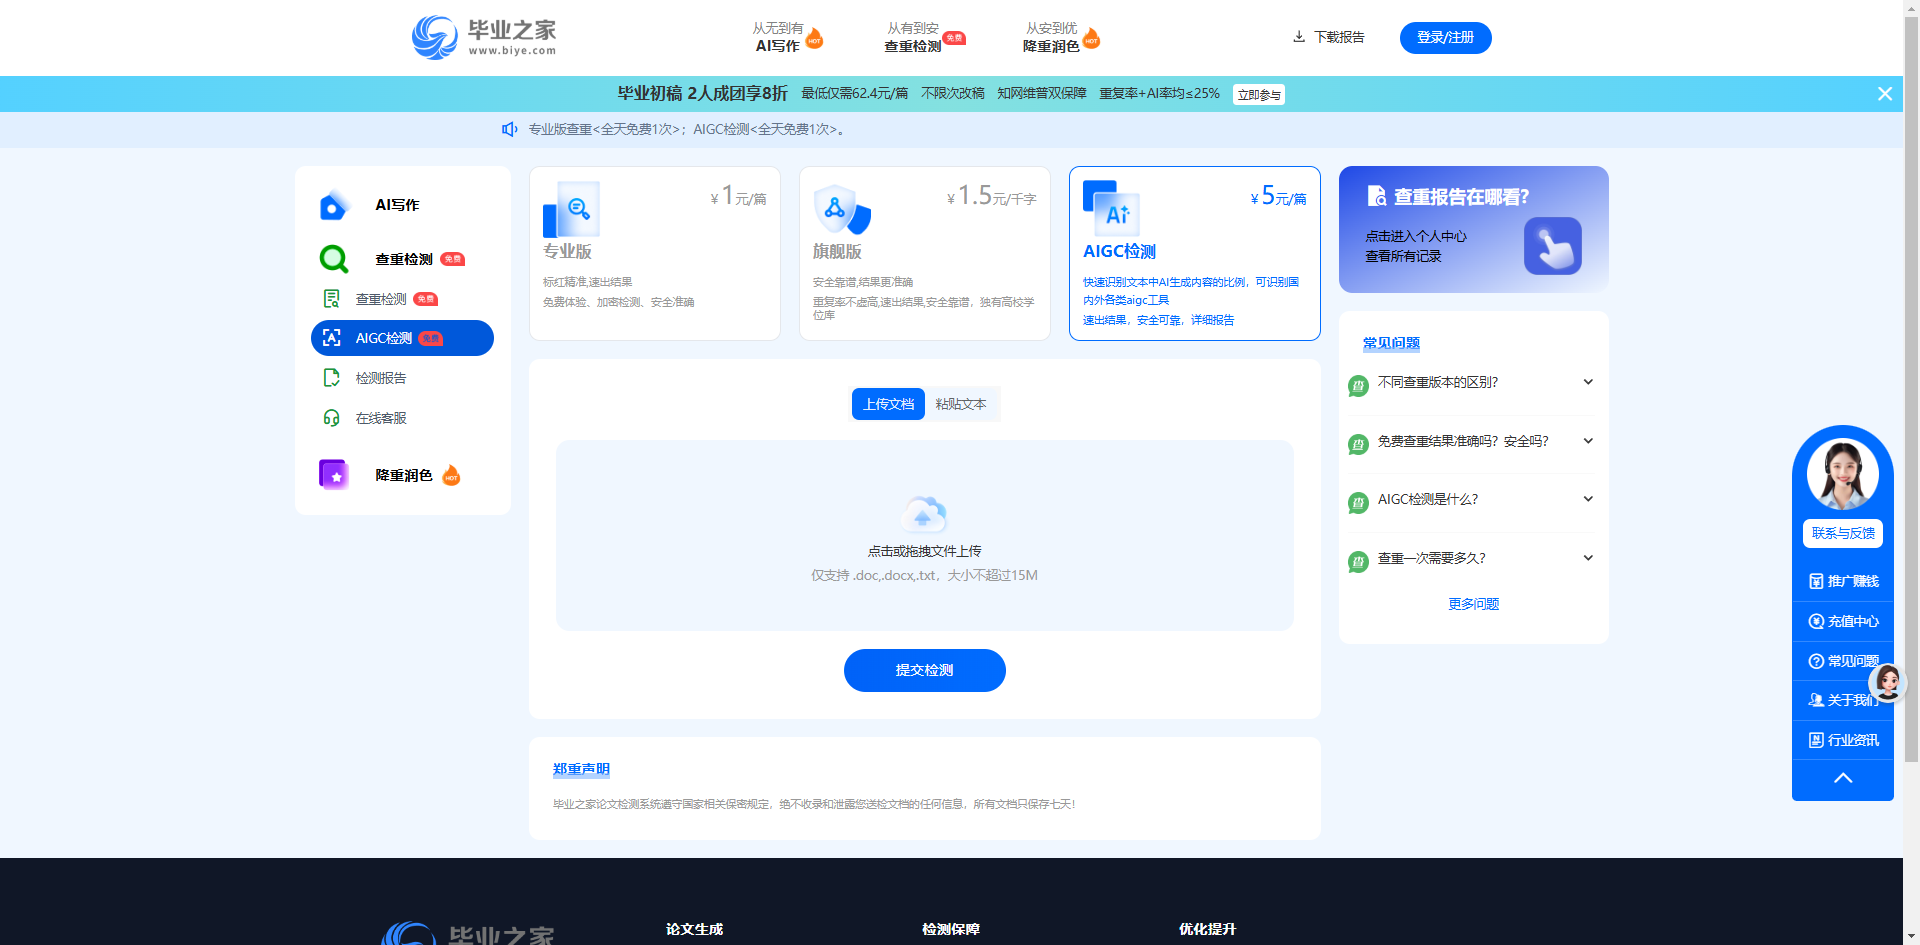Click the green magnifier 查重检测 icon

point(333,259)
